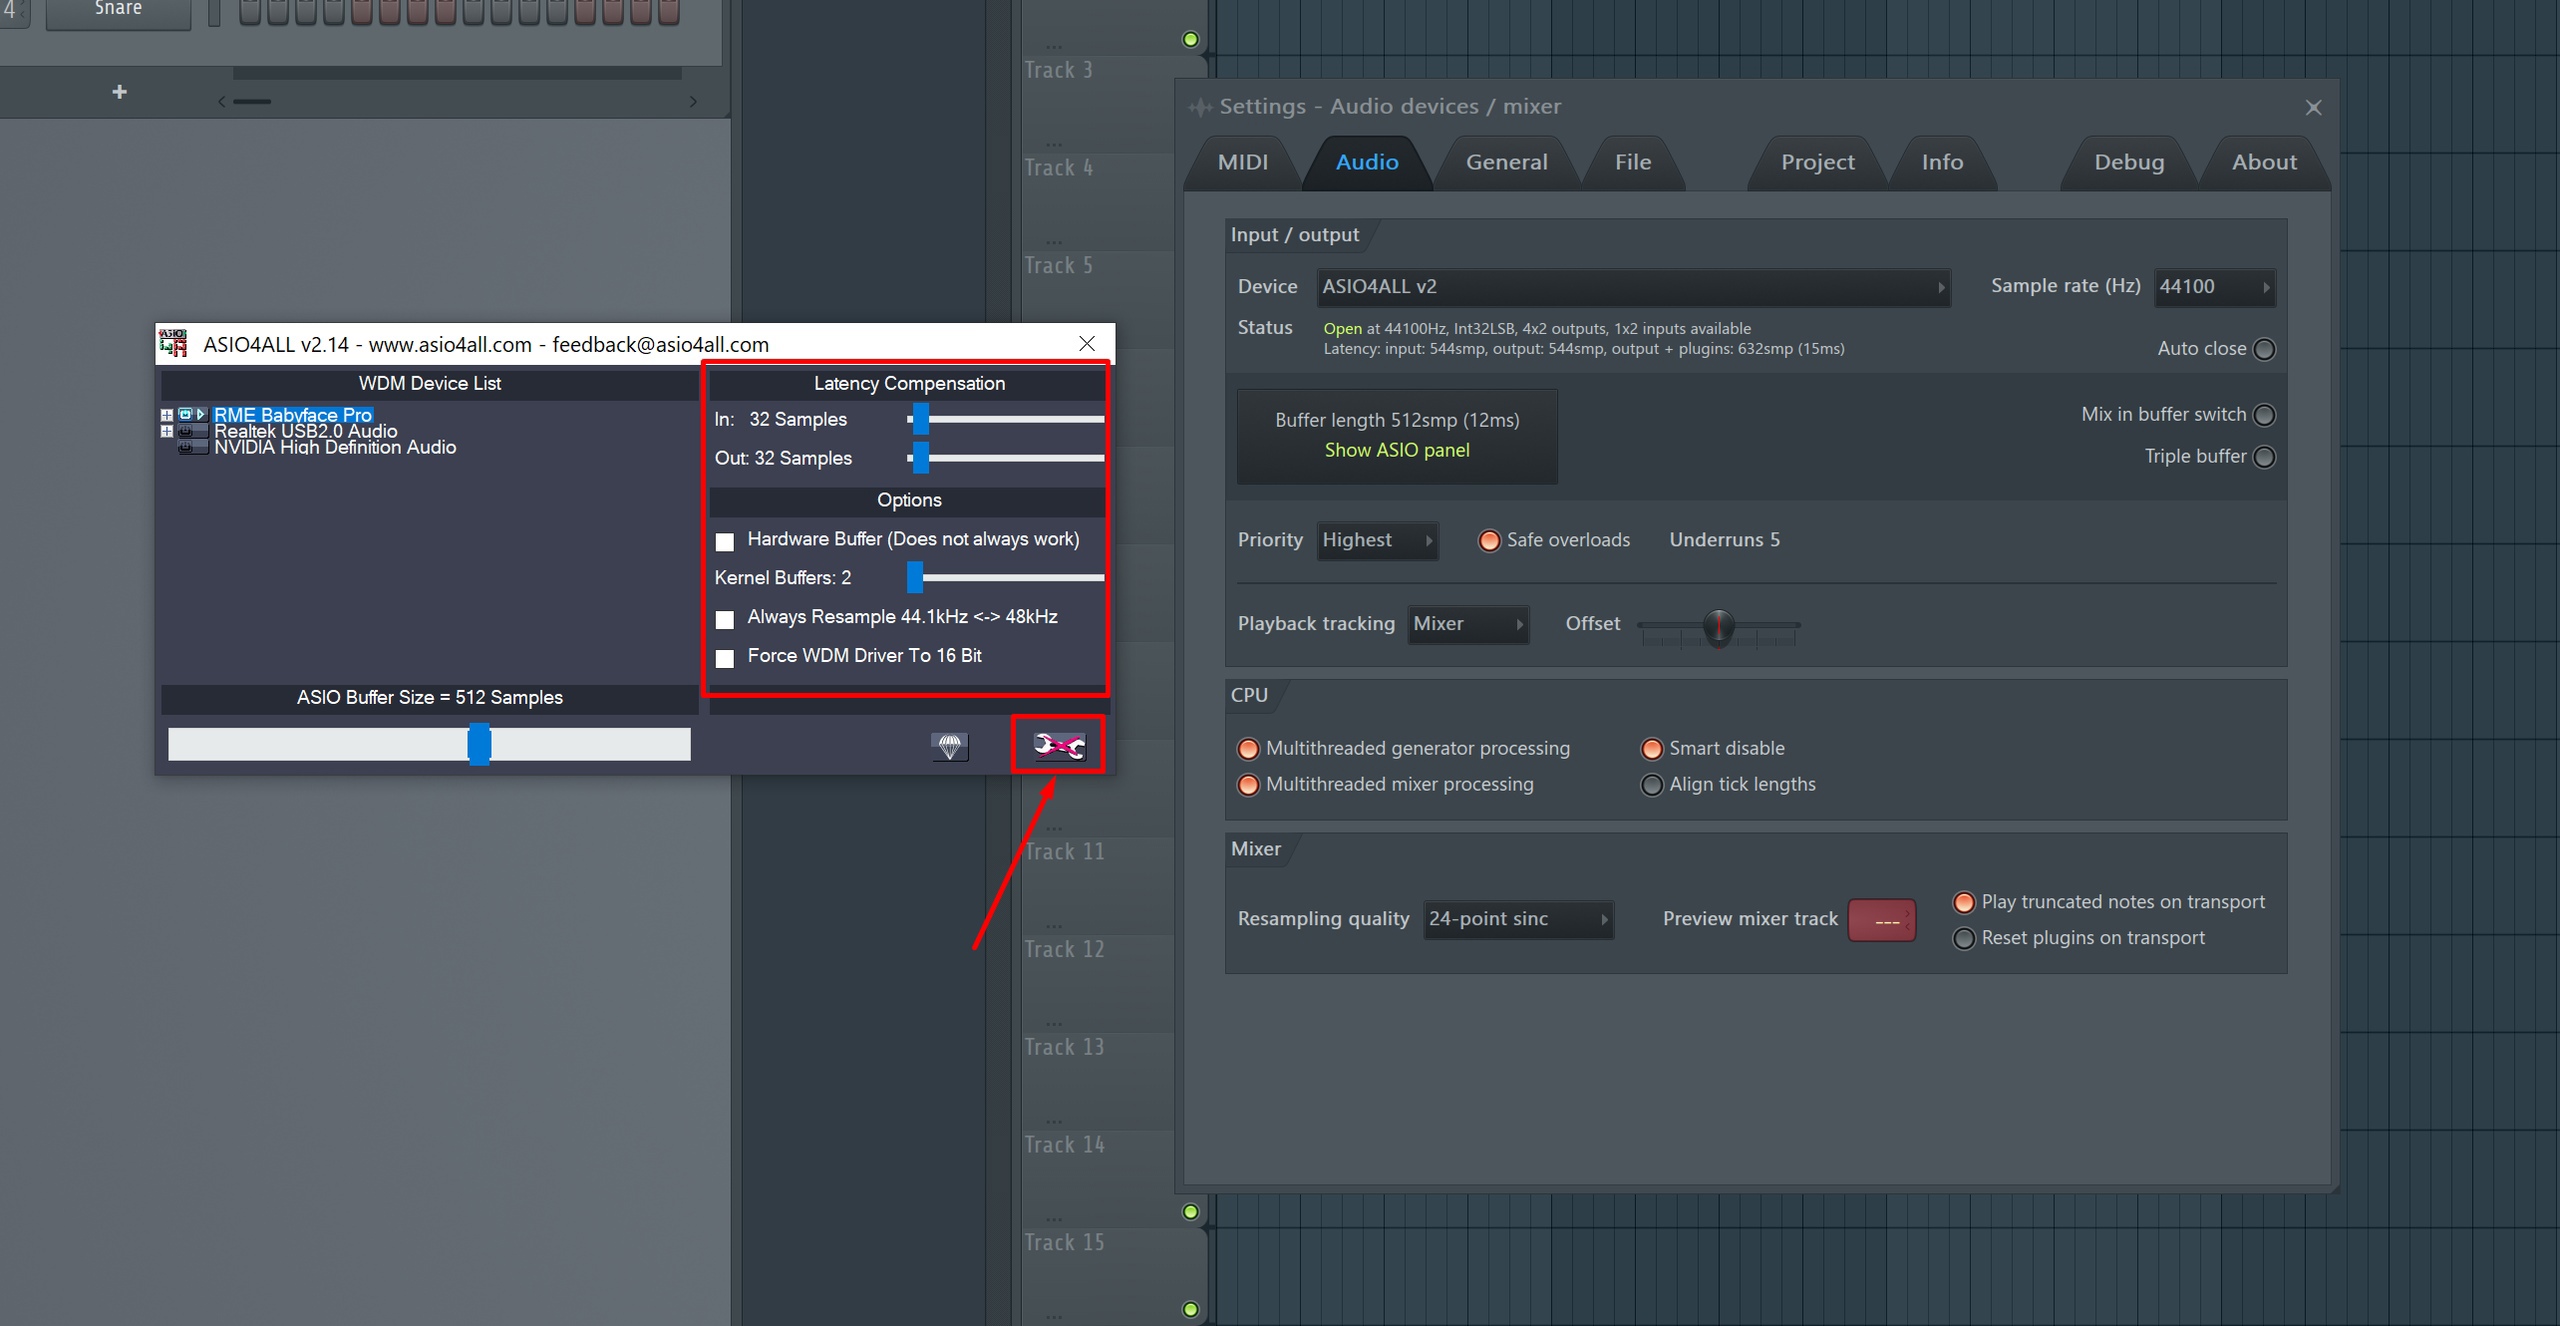Enable Force WDM Driver To 16 Bit
This screenshot has height=1326, width=2560.
point(725,657)
